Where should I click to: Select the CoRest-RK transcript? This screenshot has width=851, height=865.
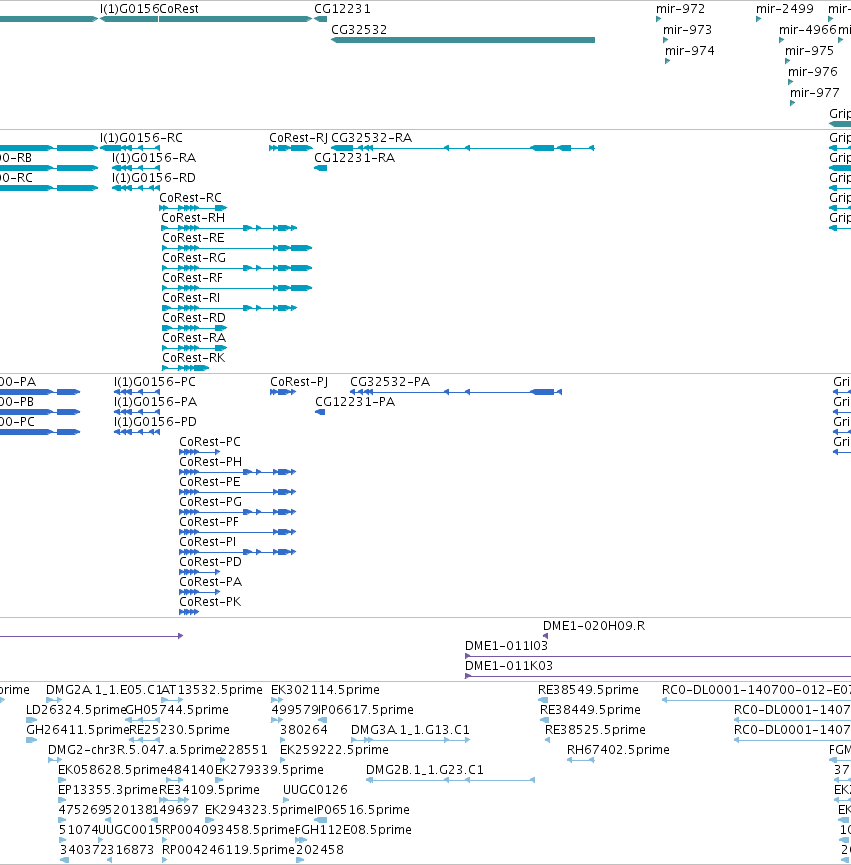186,367
